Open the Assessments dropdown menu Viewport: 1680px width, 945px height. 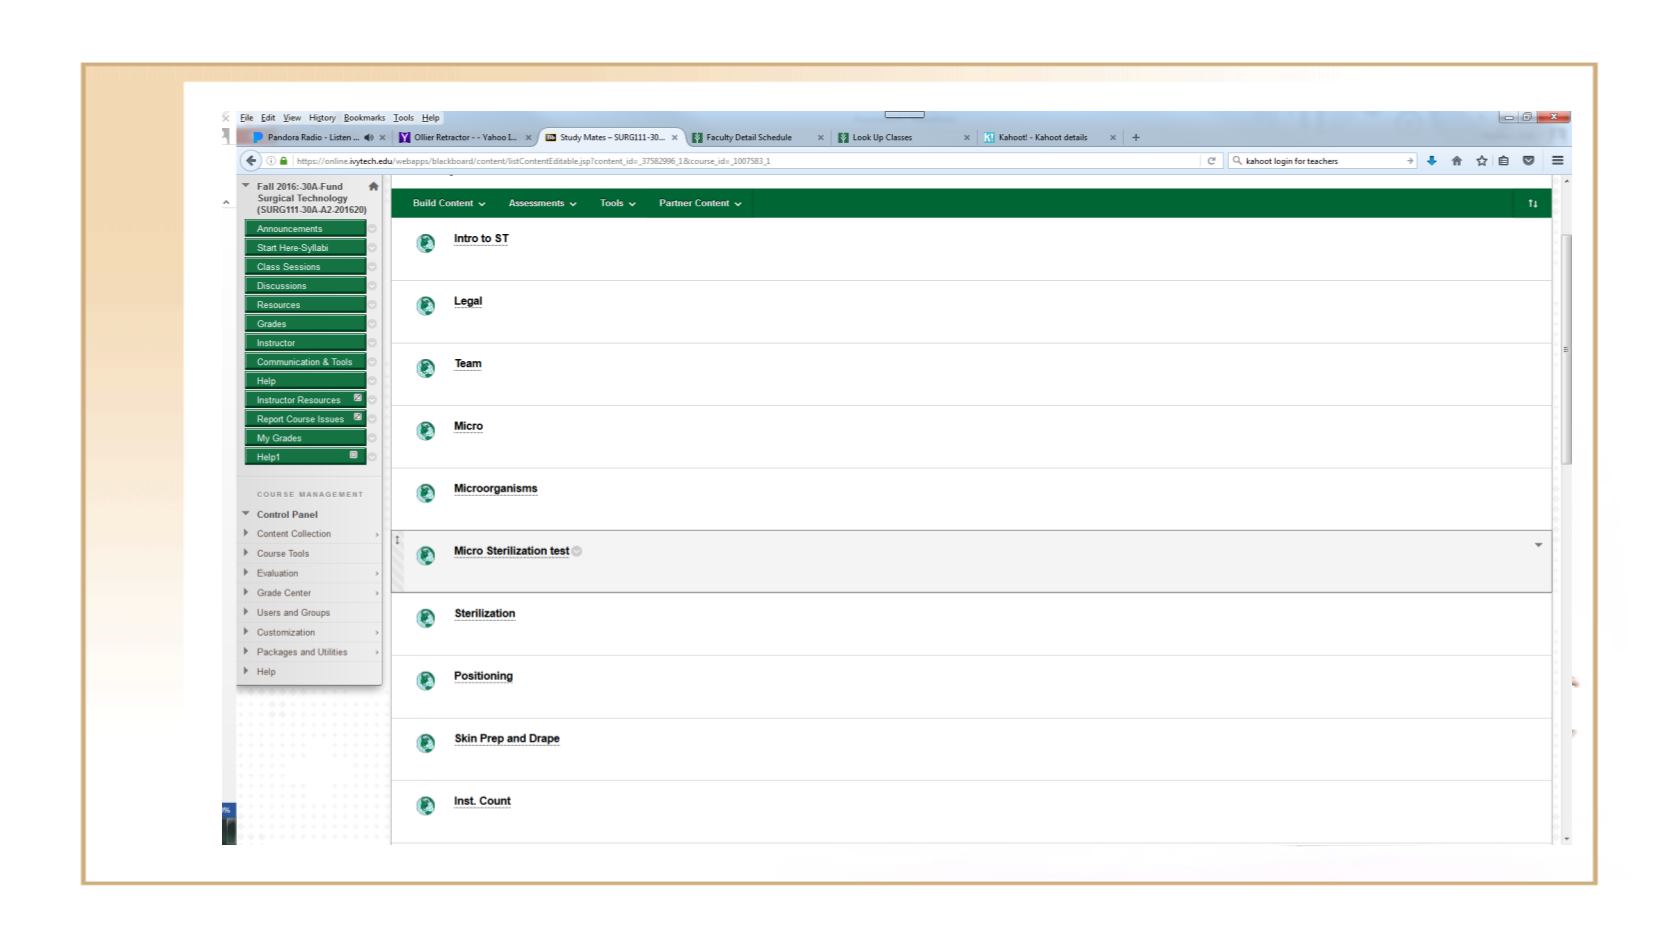click(542, 204)
